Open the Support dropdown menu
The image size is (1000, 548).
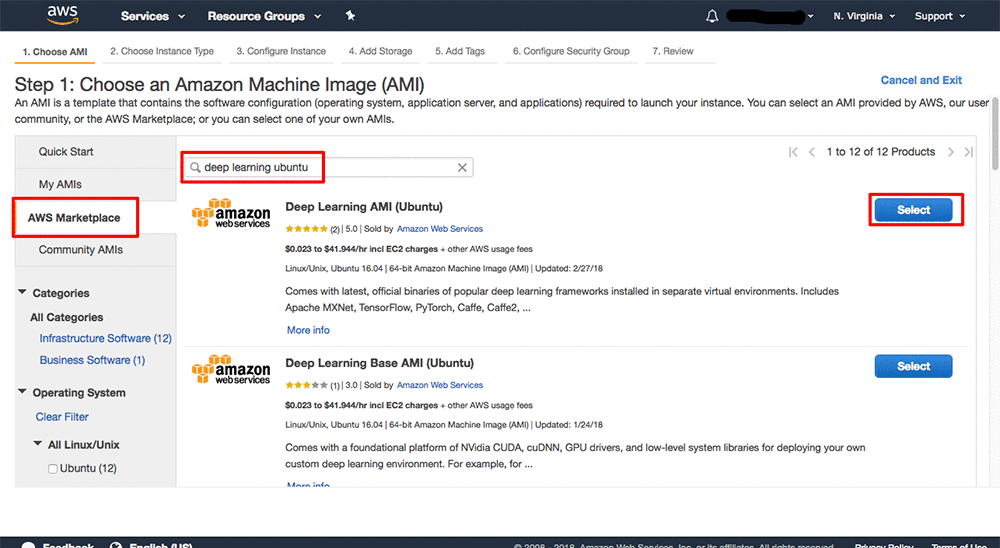click(x=940, y=16)
